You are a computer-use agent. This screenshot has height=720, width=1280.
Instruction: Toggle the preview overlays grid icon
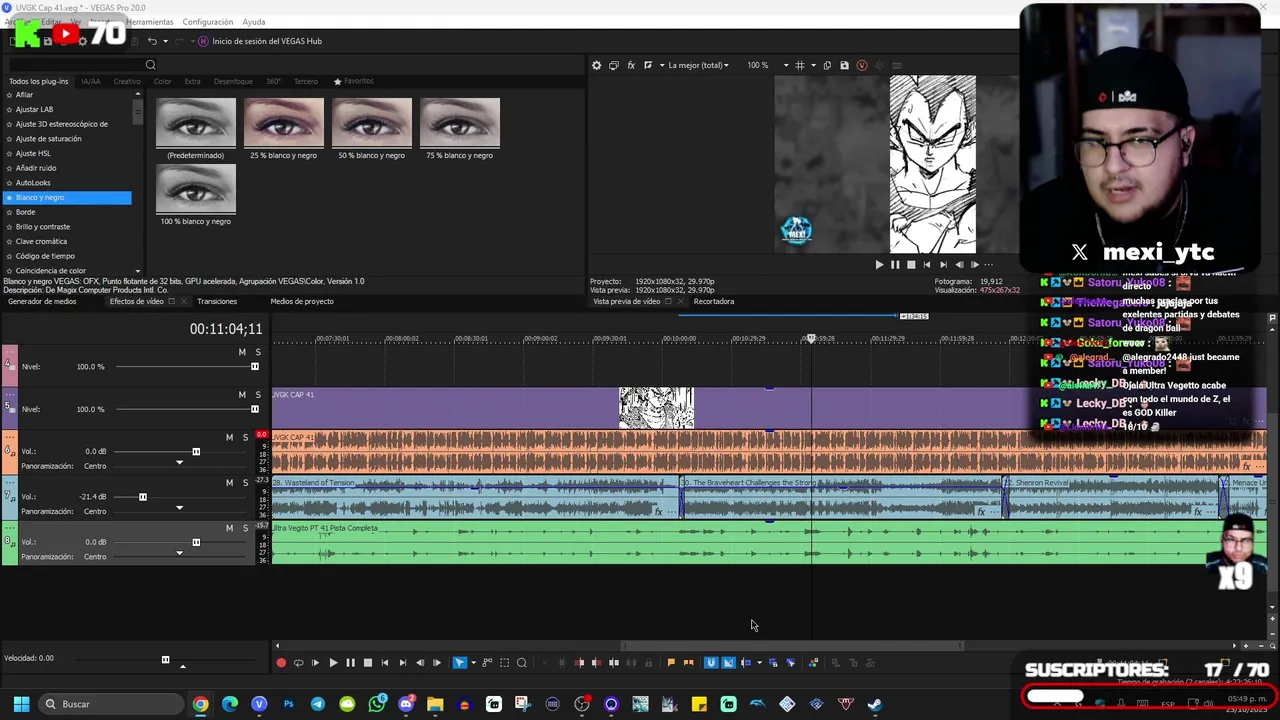tap(799, 65)
